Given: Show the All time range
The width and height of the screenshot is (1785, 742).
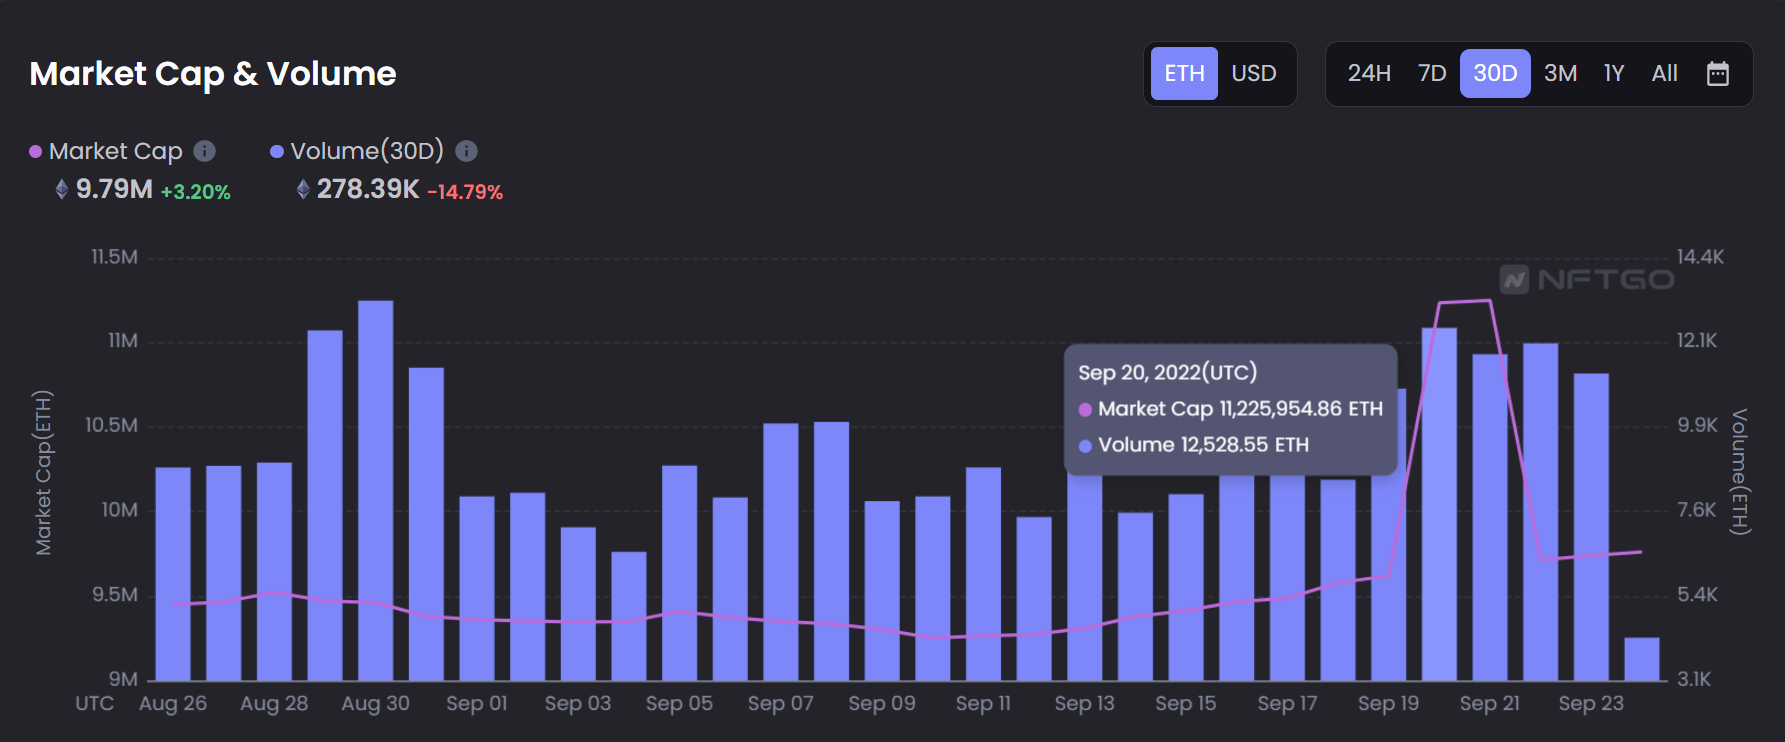Looking at the screenshot, I should 1664,73.
